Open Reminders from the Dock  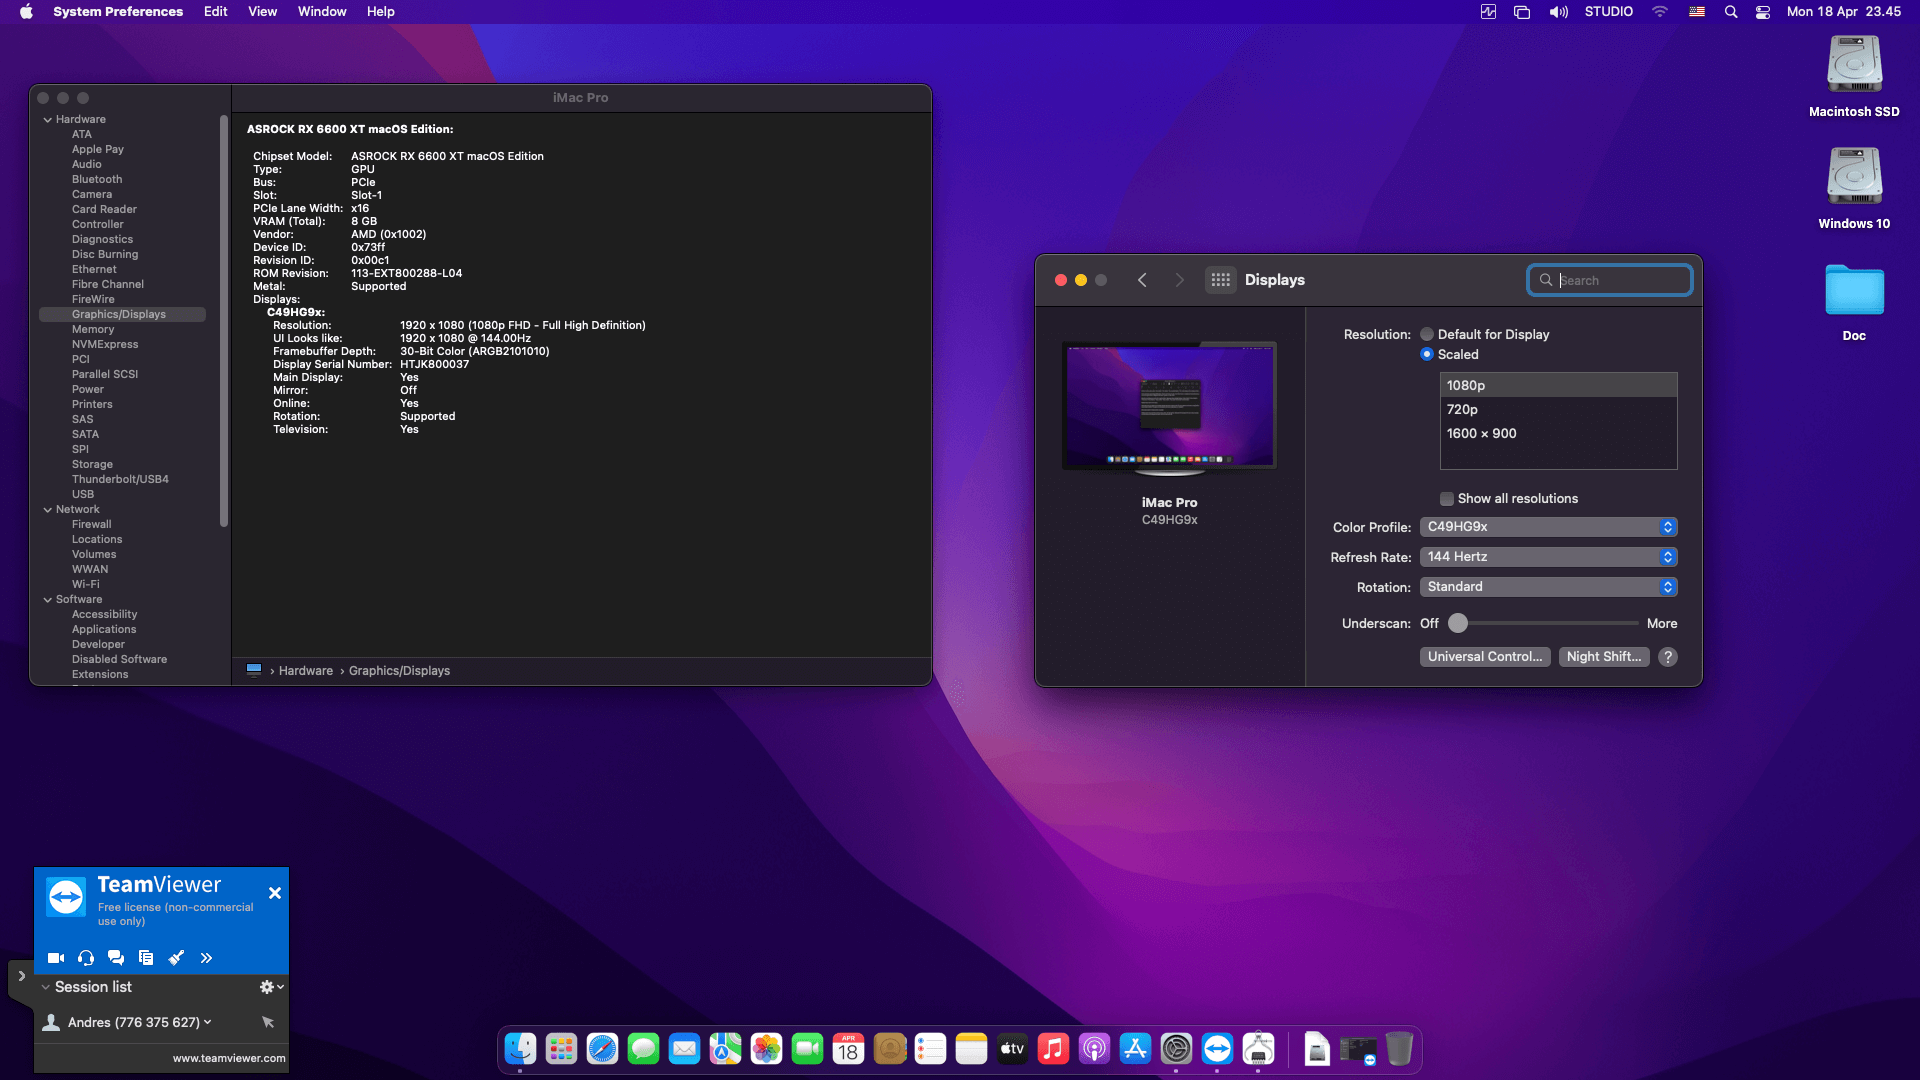click(x=930, y=1048)
